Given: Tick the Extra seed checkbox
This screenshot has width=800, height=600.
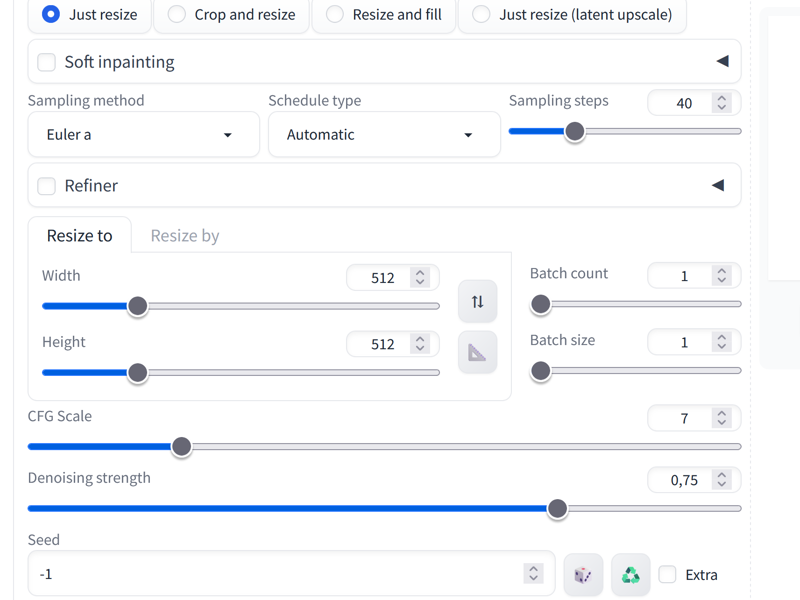Looking at the screenshot, I should click(667, 574).
